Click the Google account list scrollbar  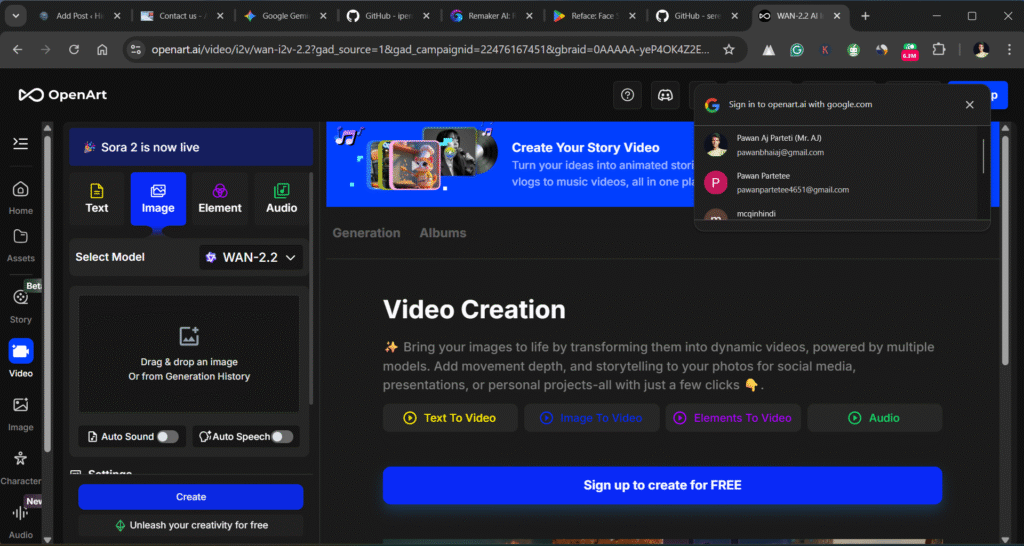click(983, 156)
